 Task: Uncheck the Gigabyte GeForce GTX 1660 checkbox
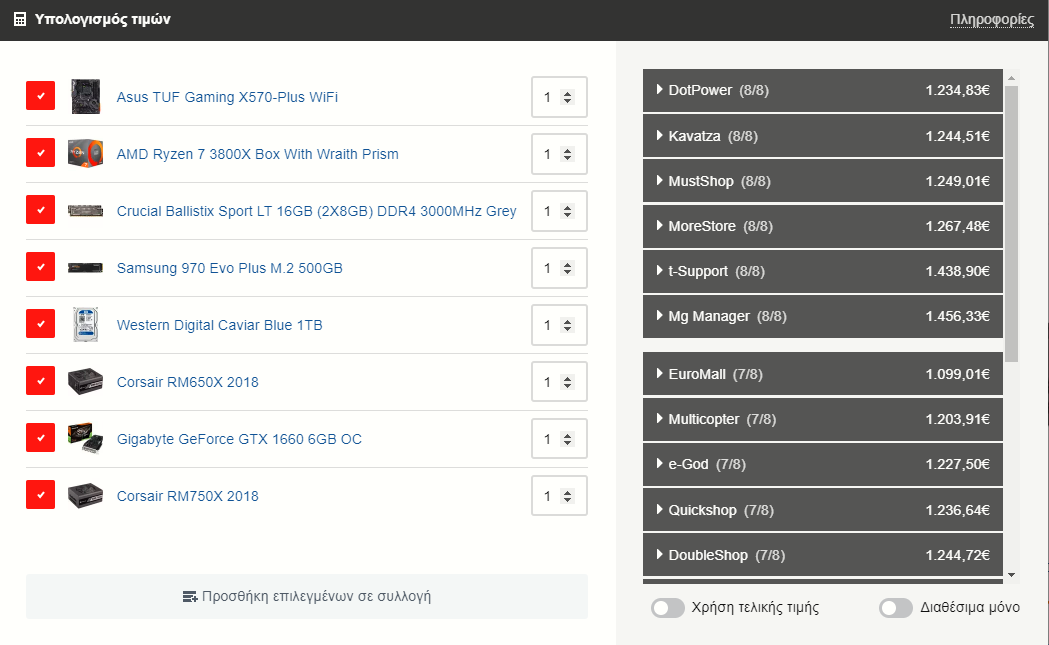coord(40,438)
